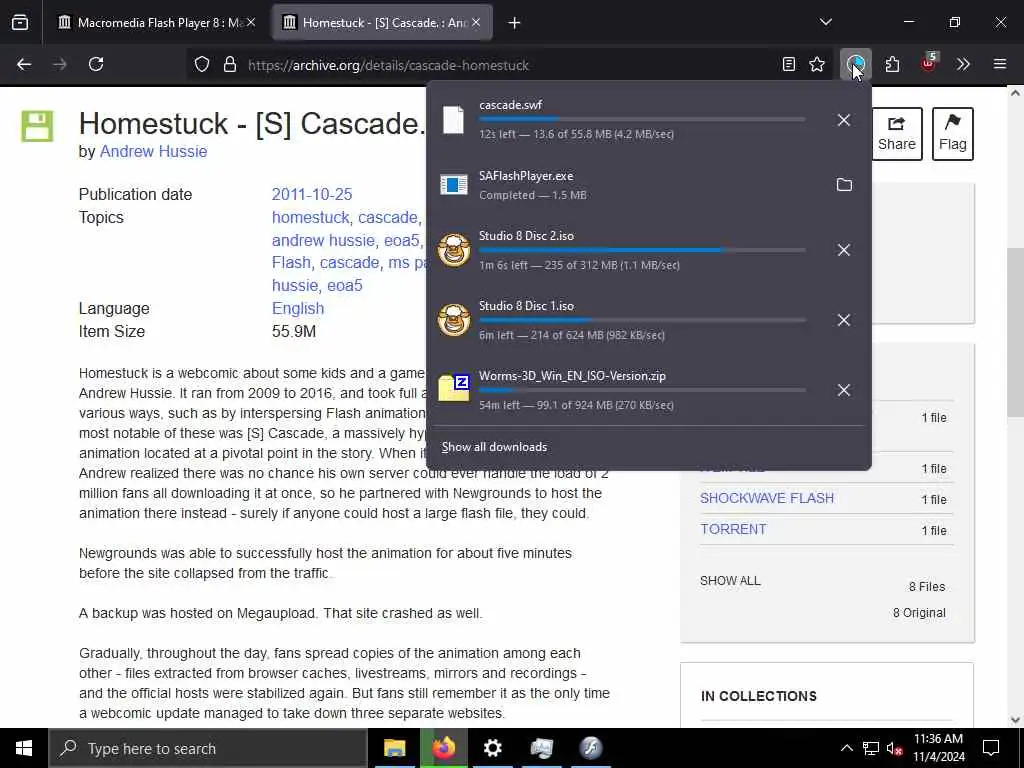Open a new tab
The image size is (1024, 768).
[514, 23]
